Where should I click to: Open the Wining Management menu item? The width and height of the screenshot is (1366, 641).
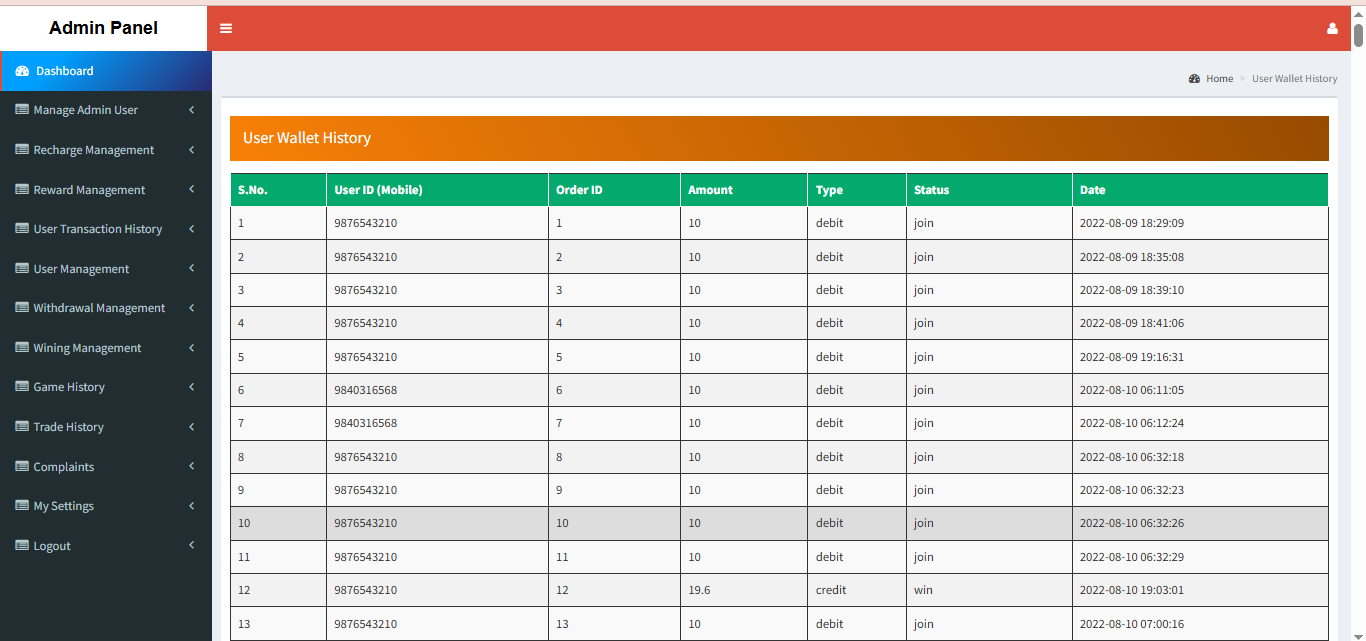pyautogui.click(x=87, y=348)
